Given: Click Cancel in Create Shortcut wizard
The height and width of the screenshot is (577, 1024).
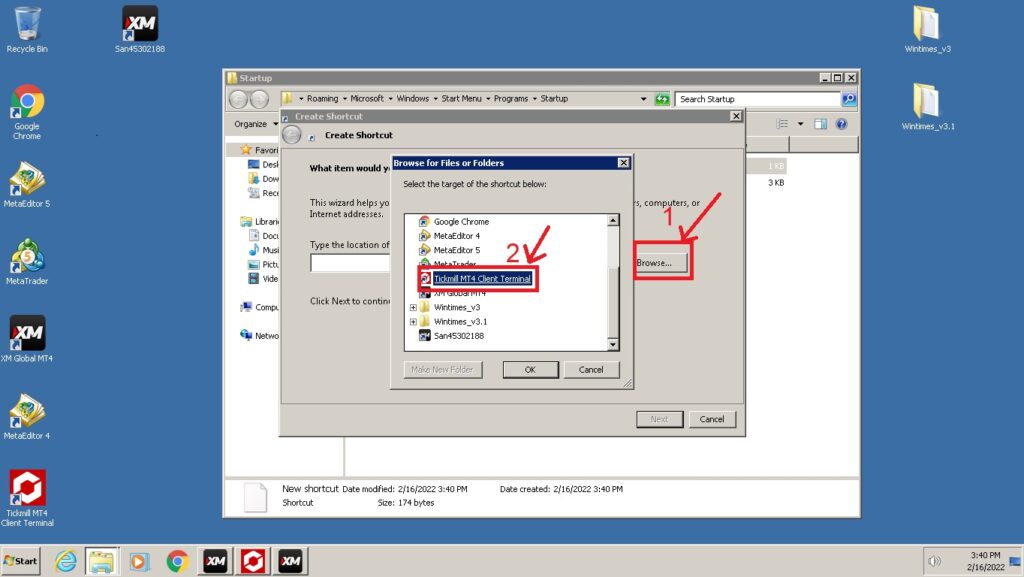Looking at the screenshot, I should (x=712, y=419).
